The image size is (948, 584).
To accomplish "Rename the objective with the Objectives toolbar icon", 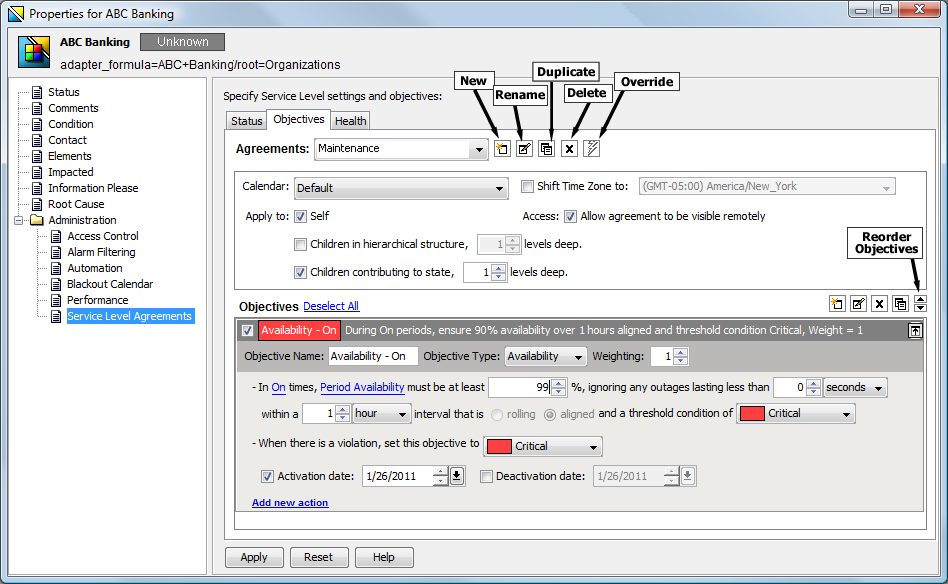I will tap(858, 303).
